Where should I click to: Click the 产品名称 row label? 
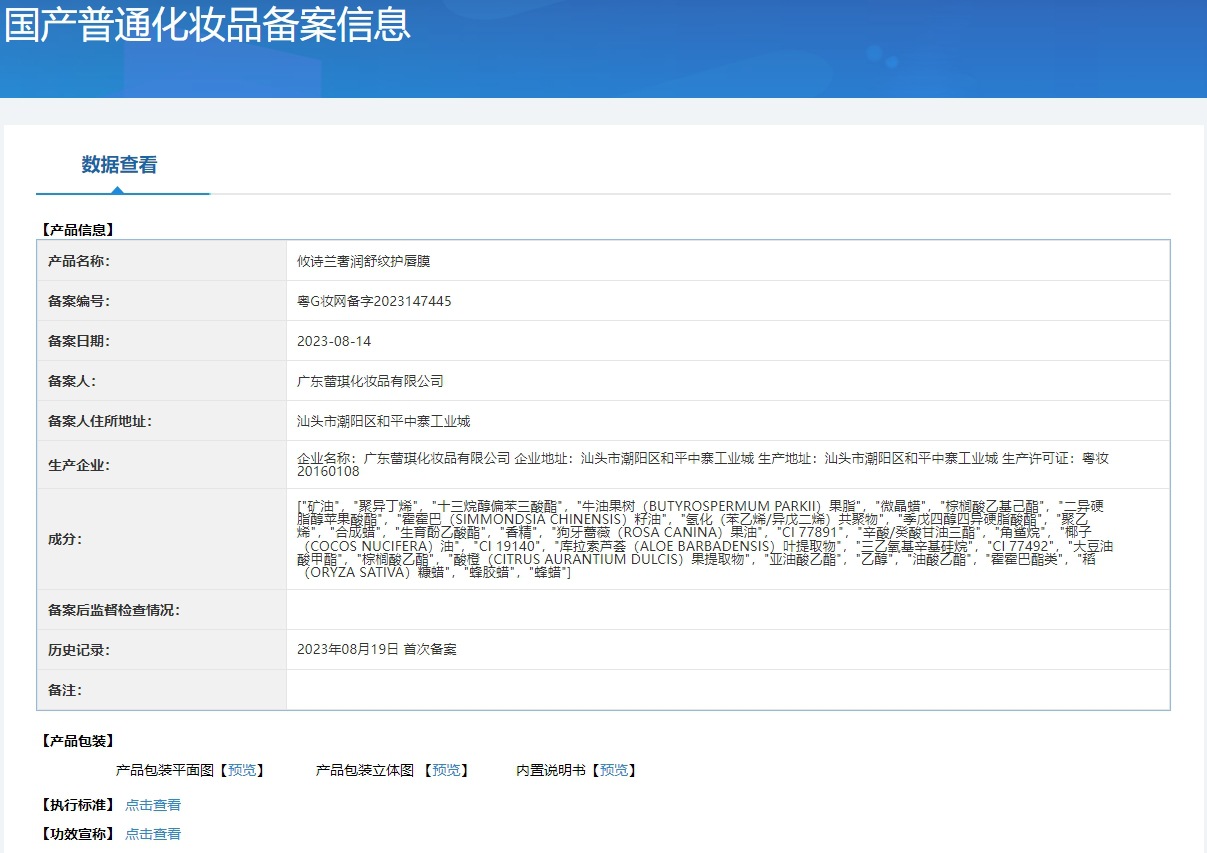(79, 261)
